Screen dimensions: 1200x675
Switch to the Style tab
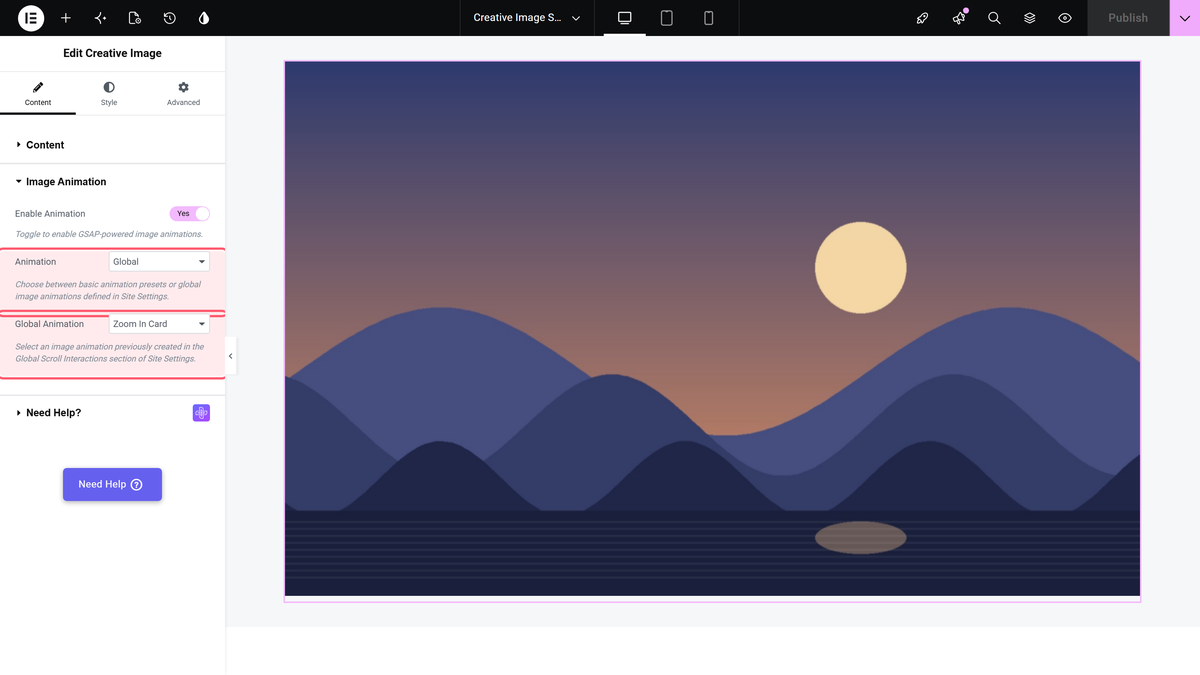coord(109,94)
